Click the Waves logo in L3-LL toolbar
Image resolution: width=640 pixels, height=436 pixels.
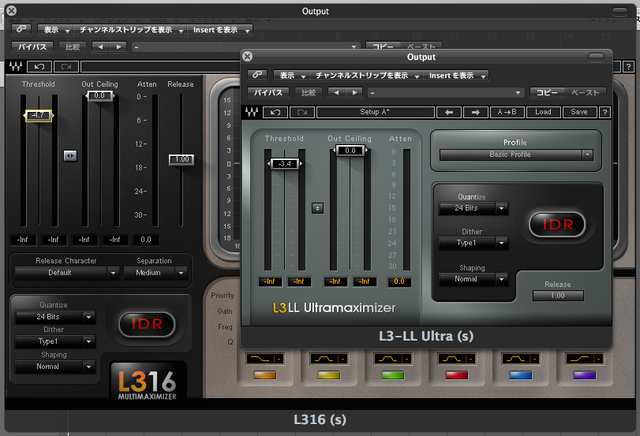(252, 112)
